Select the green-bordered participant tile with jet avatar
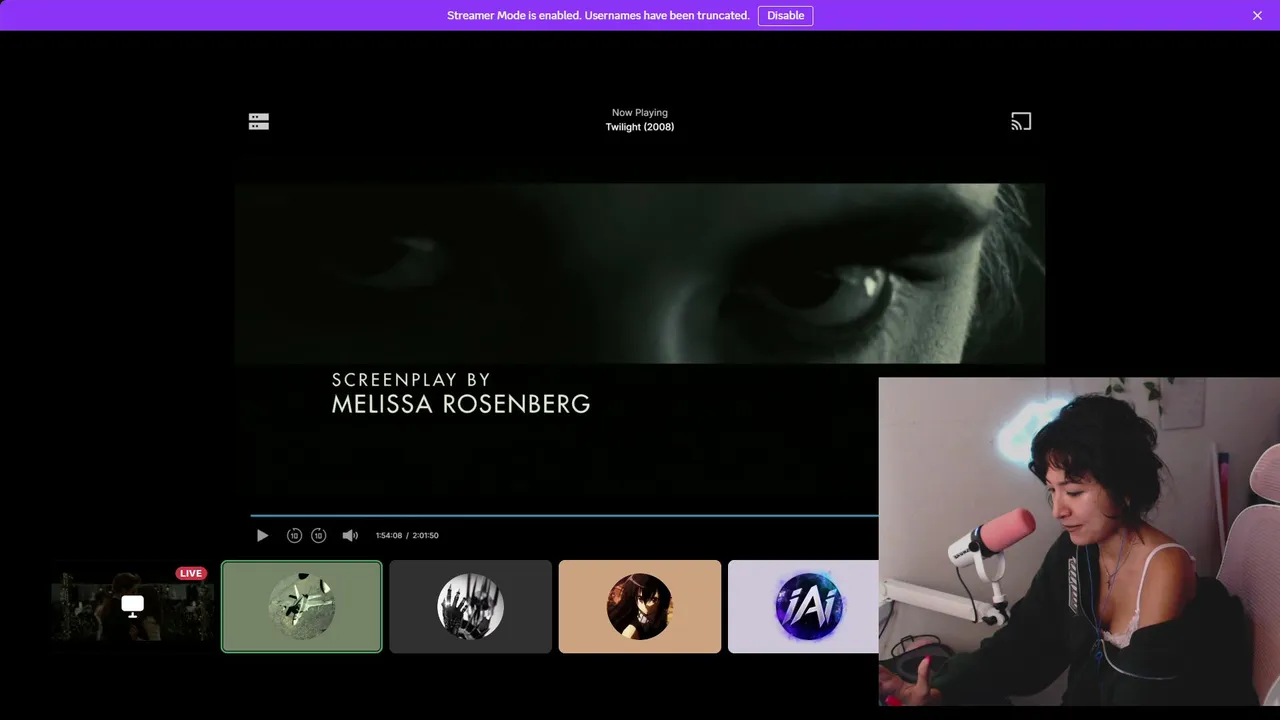Image resolution: width=1280 pixels, height=720 pixels. [x=301, y=606]
